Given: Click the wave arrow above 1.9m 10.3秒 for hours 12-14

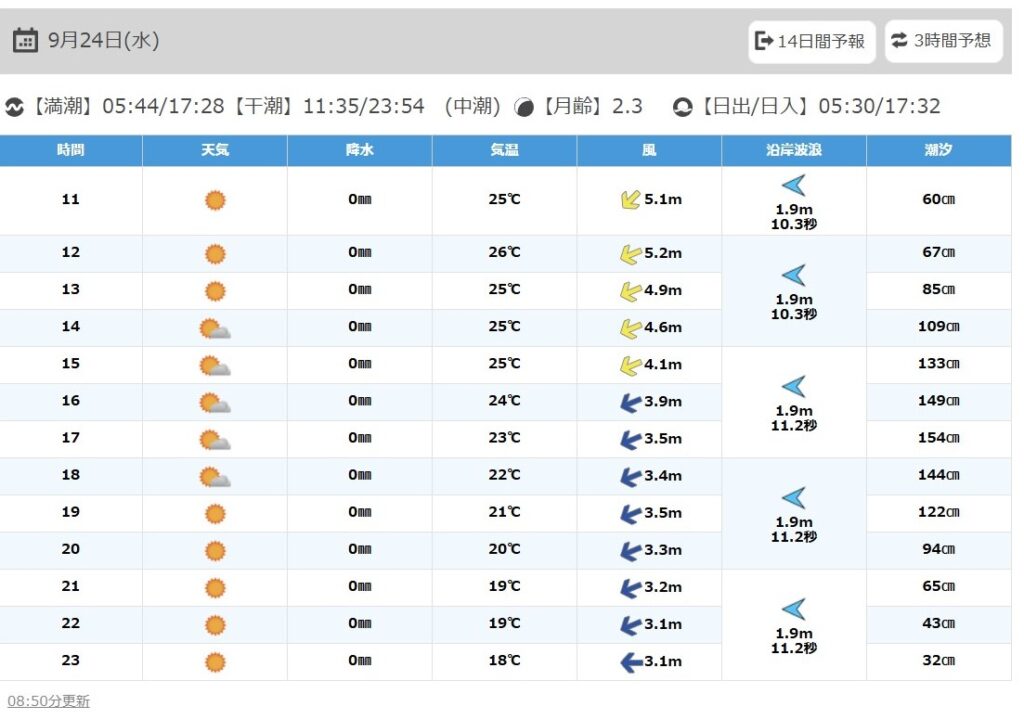Looking at the screenshot, I should click(x=793, y=275).
